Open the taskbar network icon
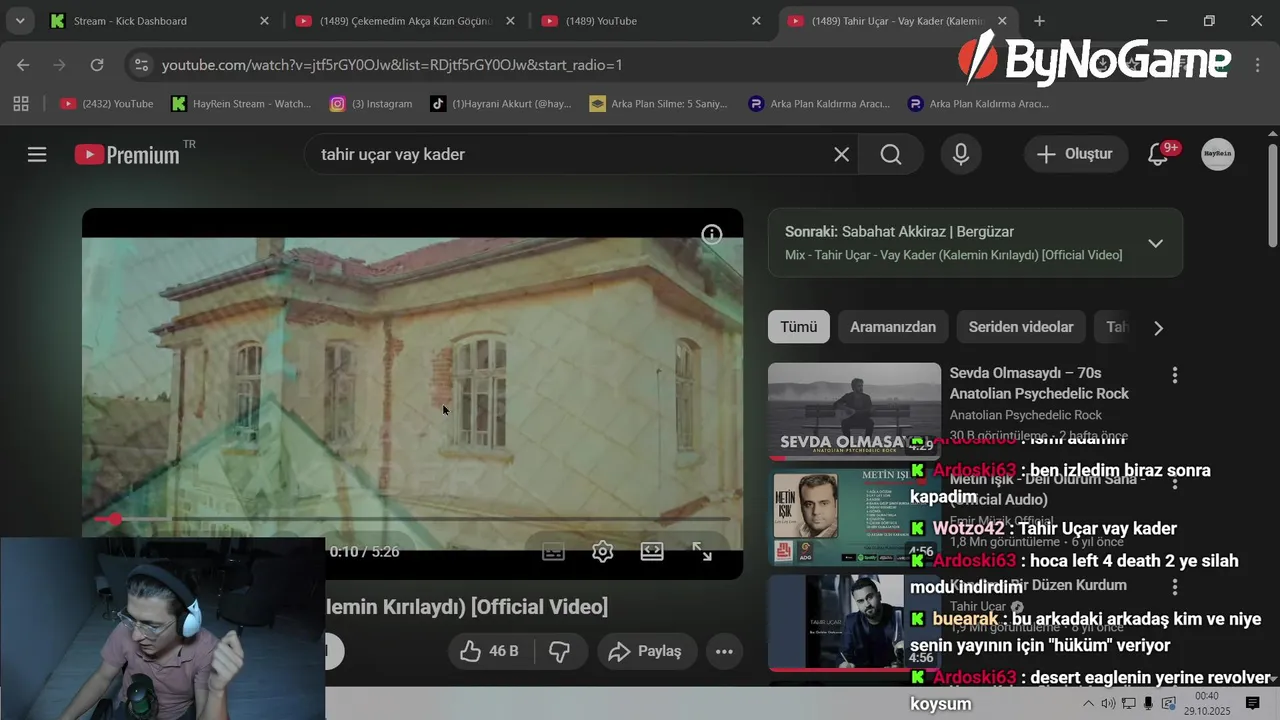The height and width of the screenshot is (720, 1280). [x=1128, y=704]
